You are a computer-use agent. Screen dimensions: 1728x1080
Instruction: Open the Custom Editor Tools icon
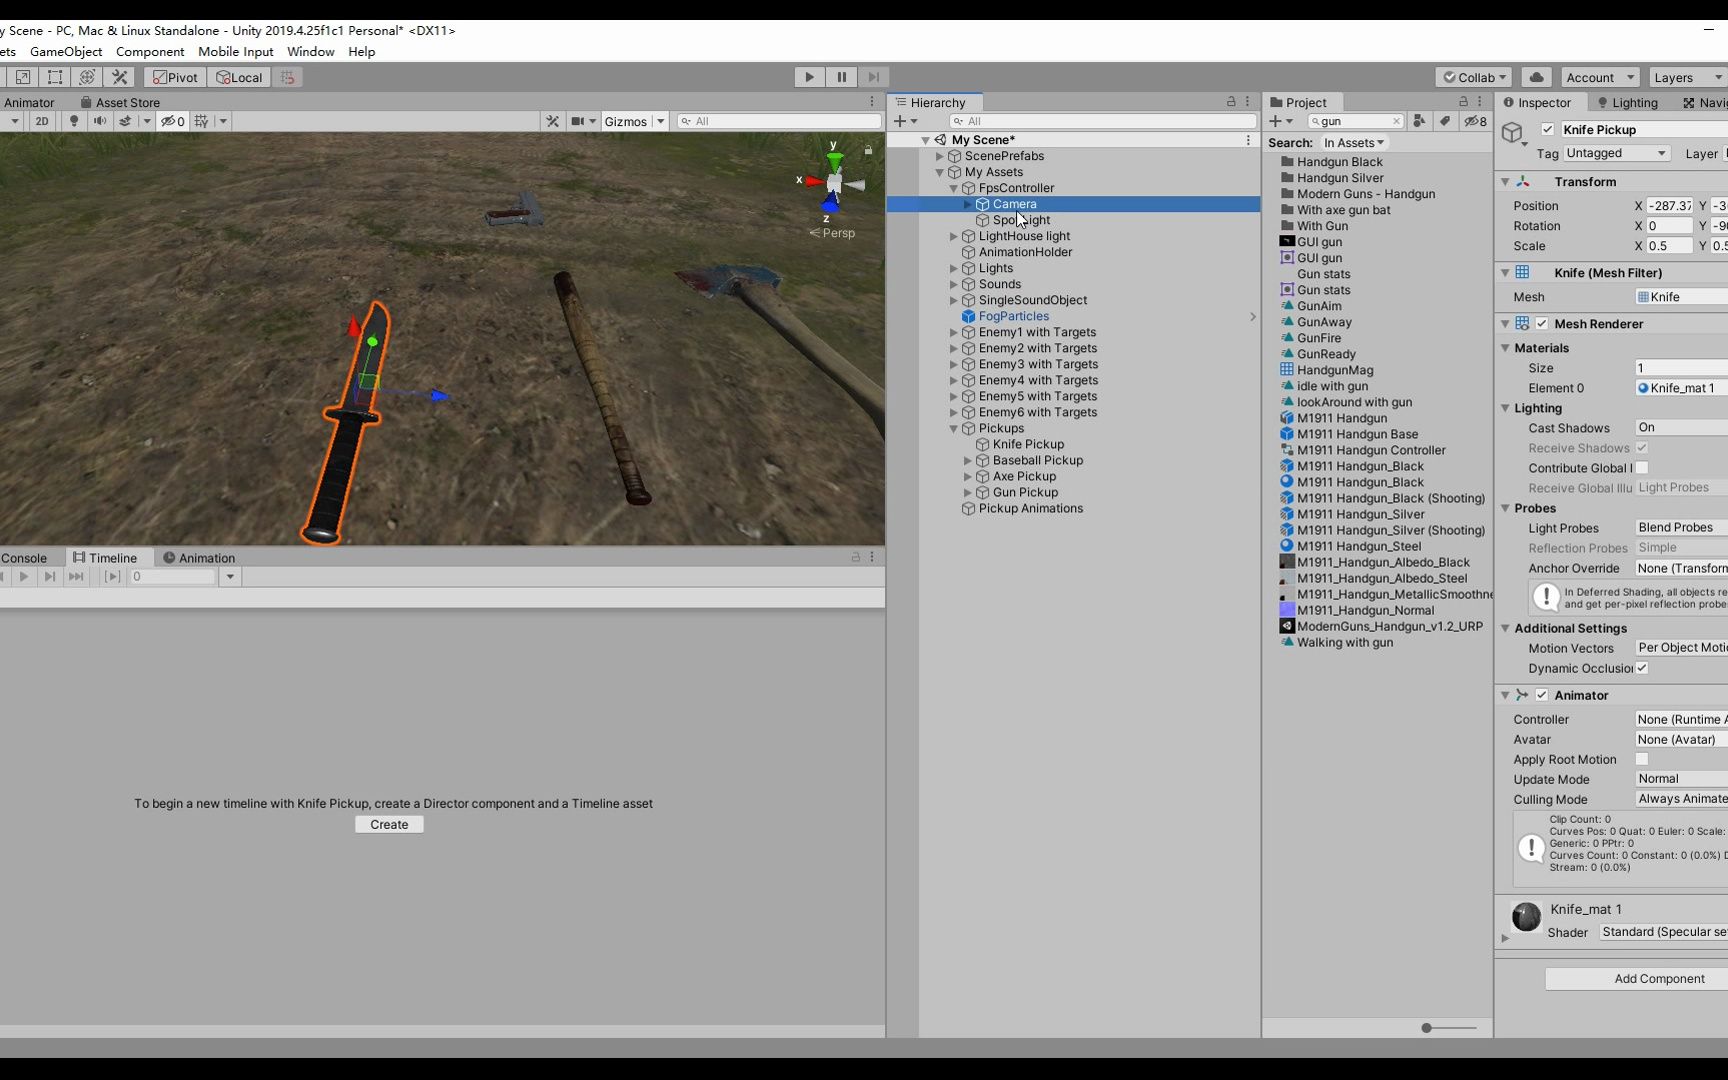(x=119, y=77)
